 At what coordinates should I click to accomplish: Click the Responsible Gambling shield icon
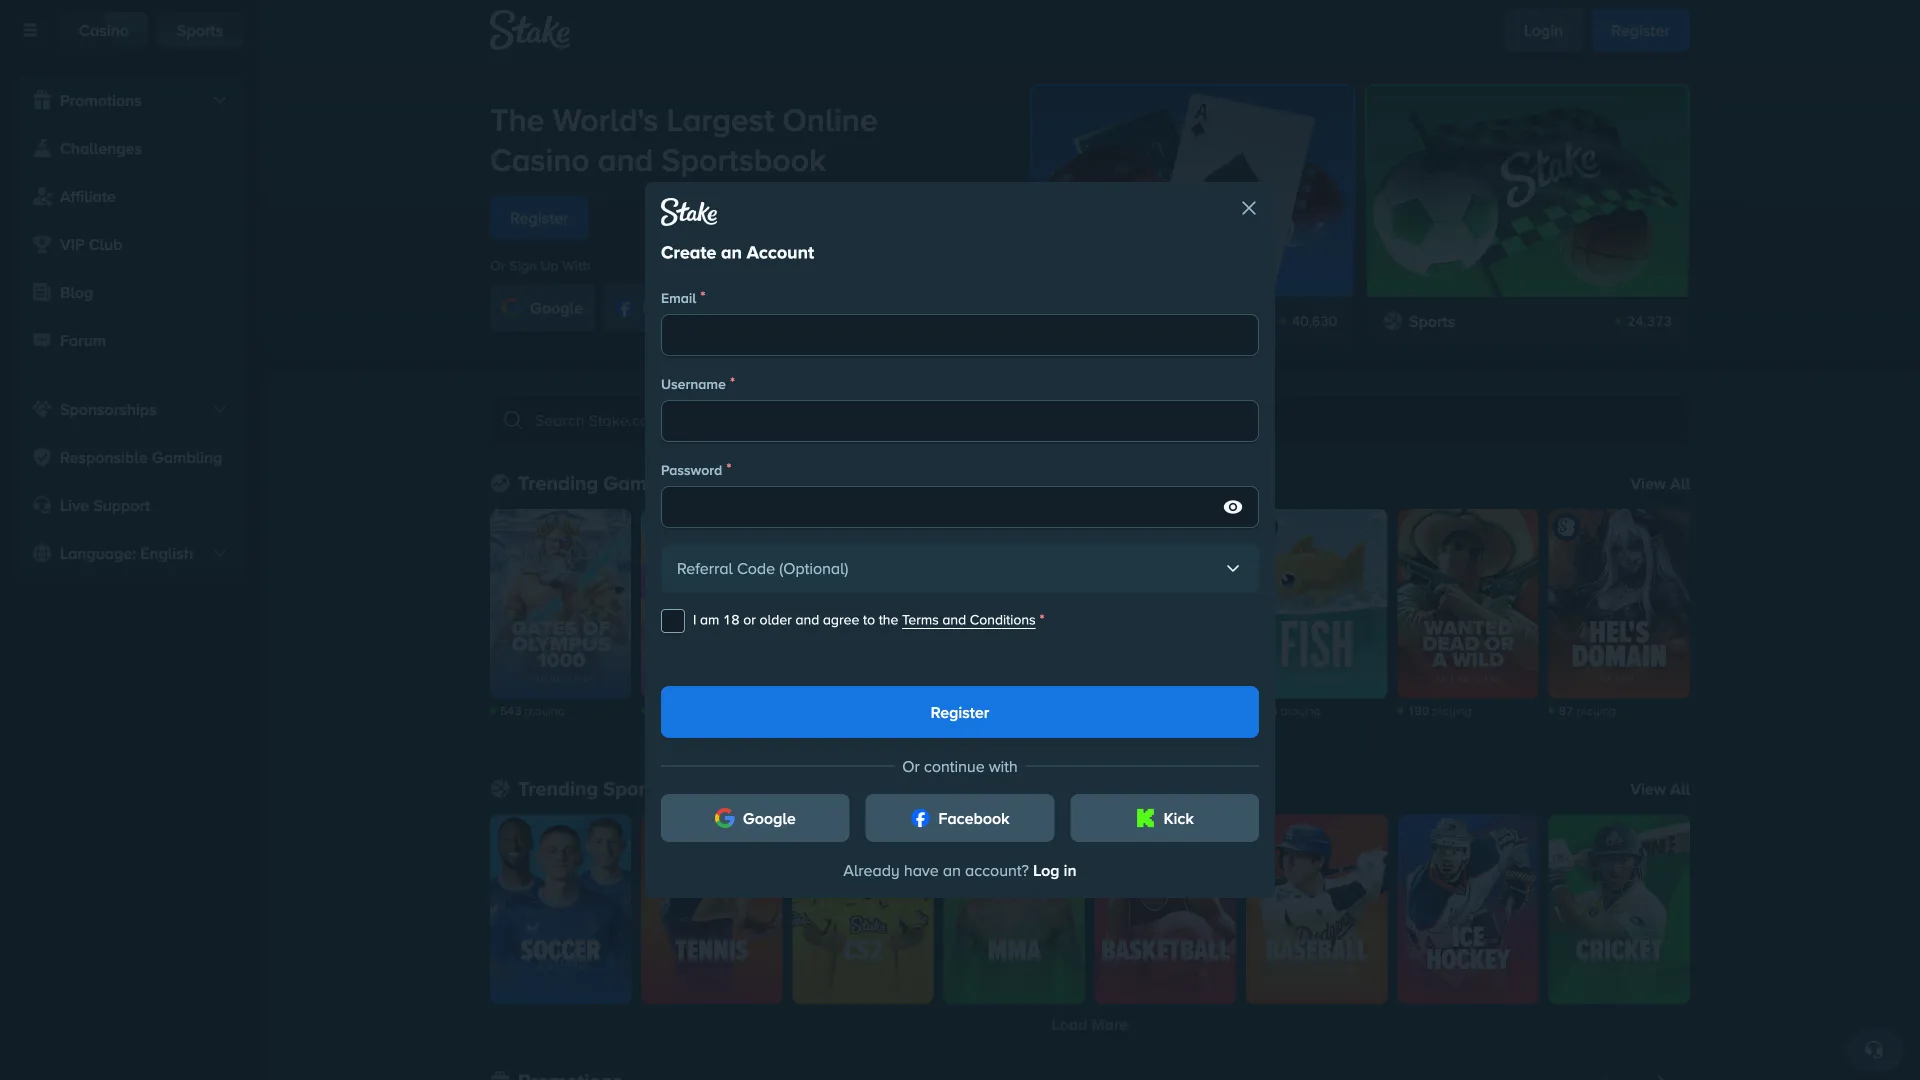[42, 457]
